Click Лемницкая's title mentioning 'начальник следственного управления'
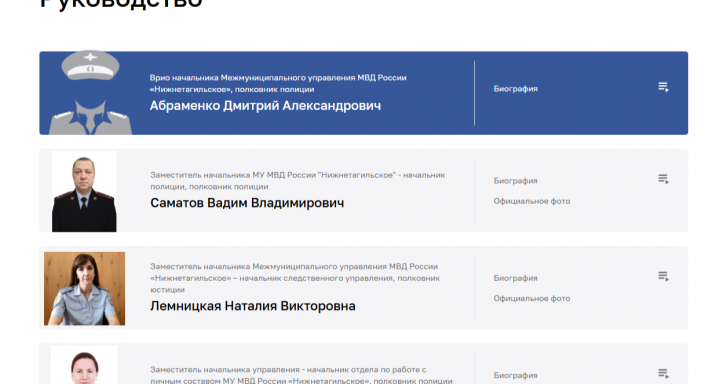This screenshot has height=384, width=705. [295, 278]
